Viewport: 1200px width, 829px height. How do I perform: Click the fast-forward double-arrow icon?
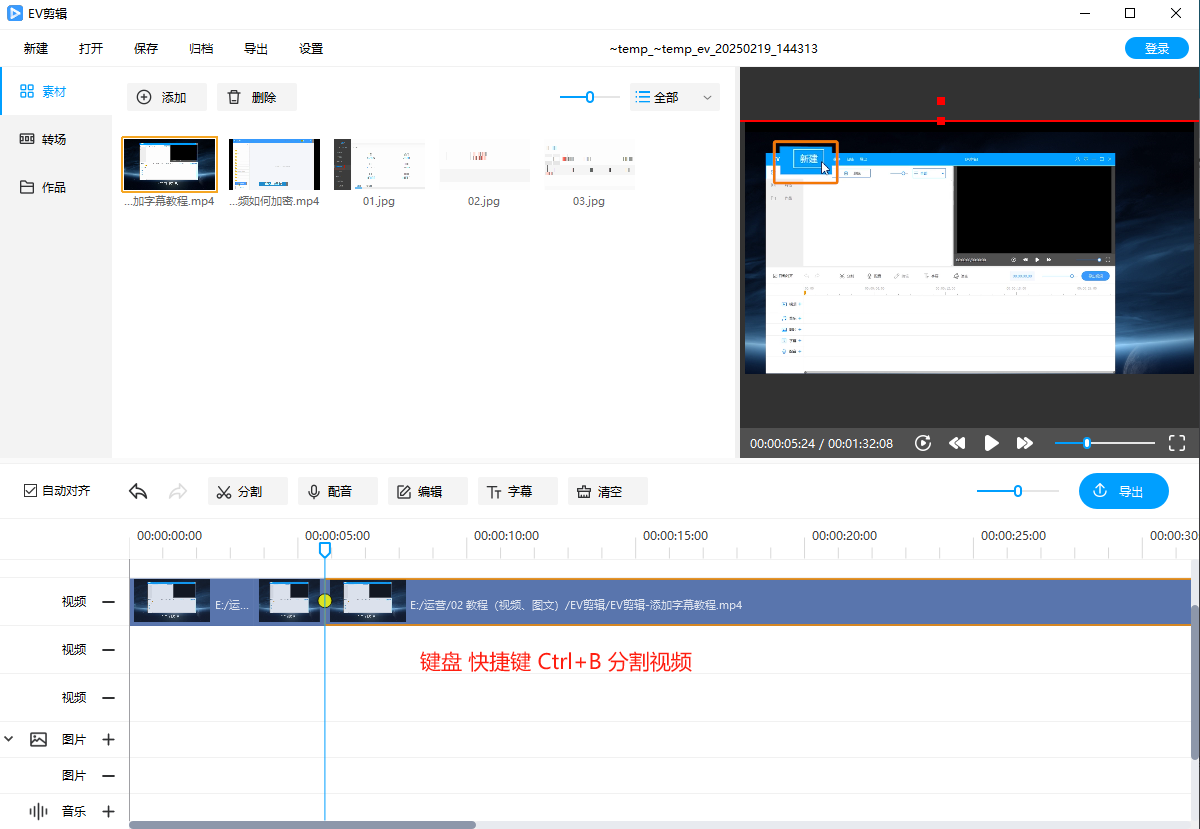[1024, 443]
